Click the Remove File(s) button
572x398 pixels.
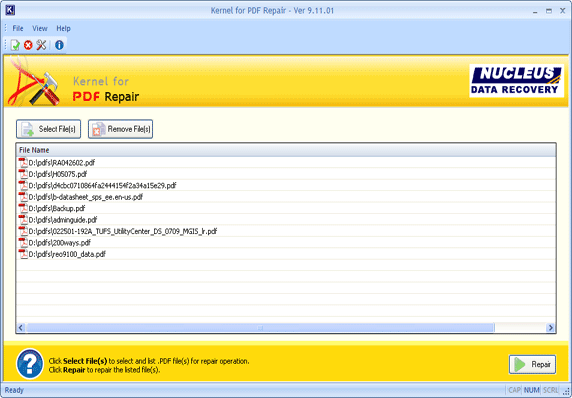coord(120,129)
